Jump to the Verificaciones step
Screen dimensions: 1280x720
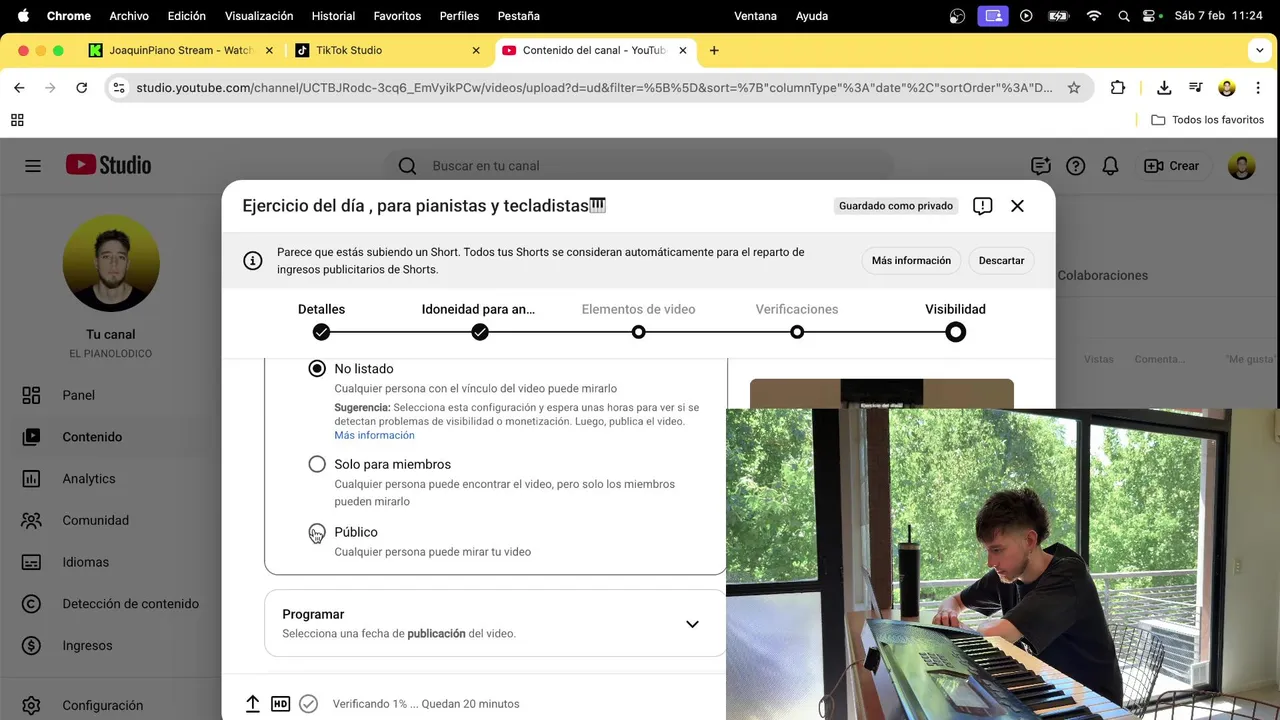[797, 321]
